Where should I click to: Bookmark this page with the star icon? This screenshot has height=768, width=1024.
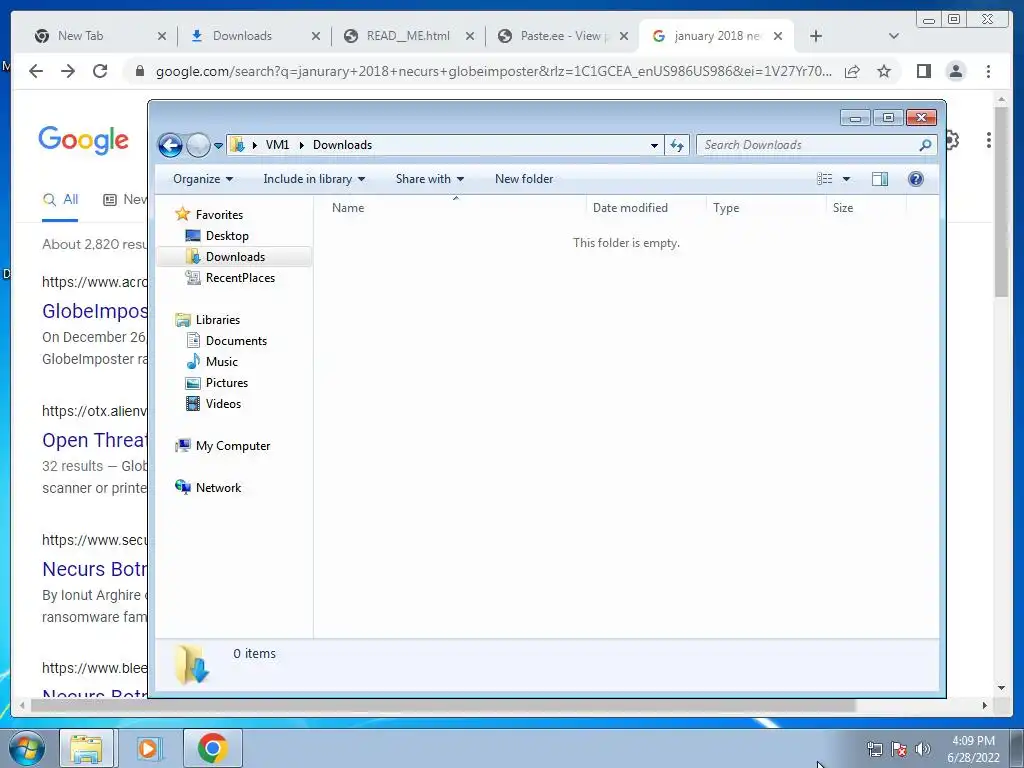(x=884, y=71)
